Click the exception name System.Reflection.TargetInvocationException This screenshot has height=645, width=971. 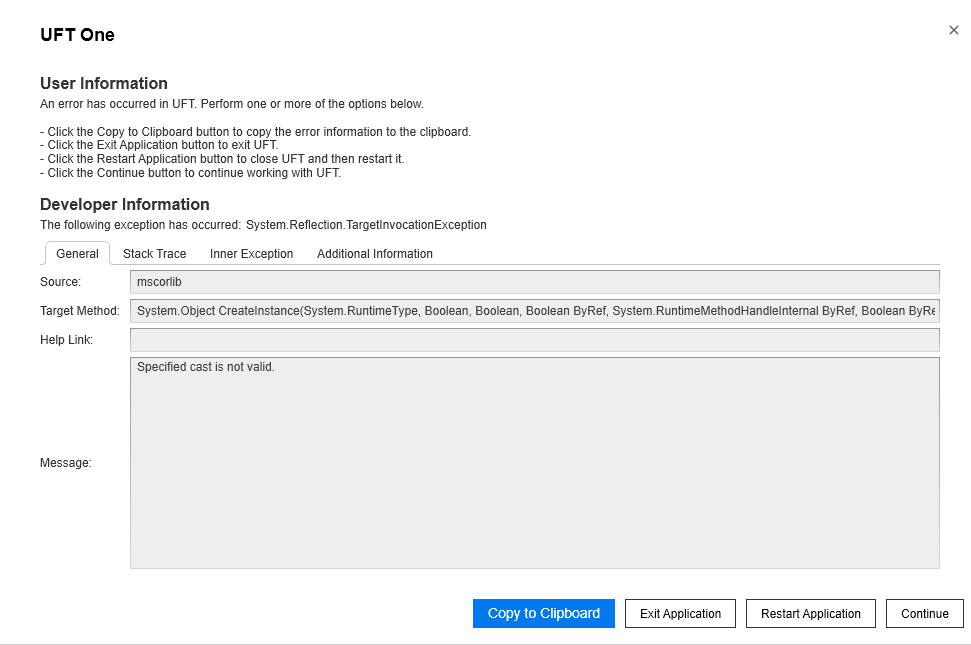(366, 225)
